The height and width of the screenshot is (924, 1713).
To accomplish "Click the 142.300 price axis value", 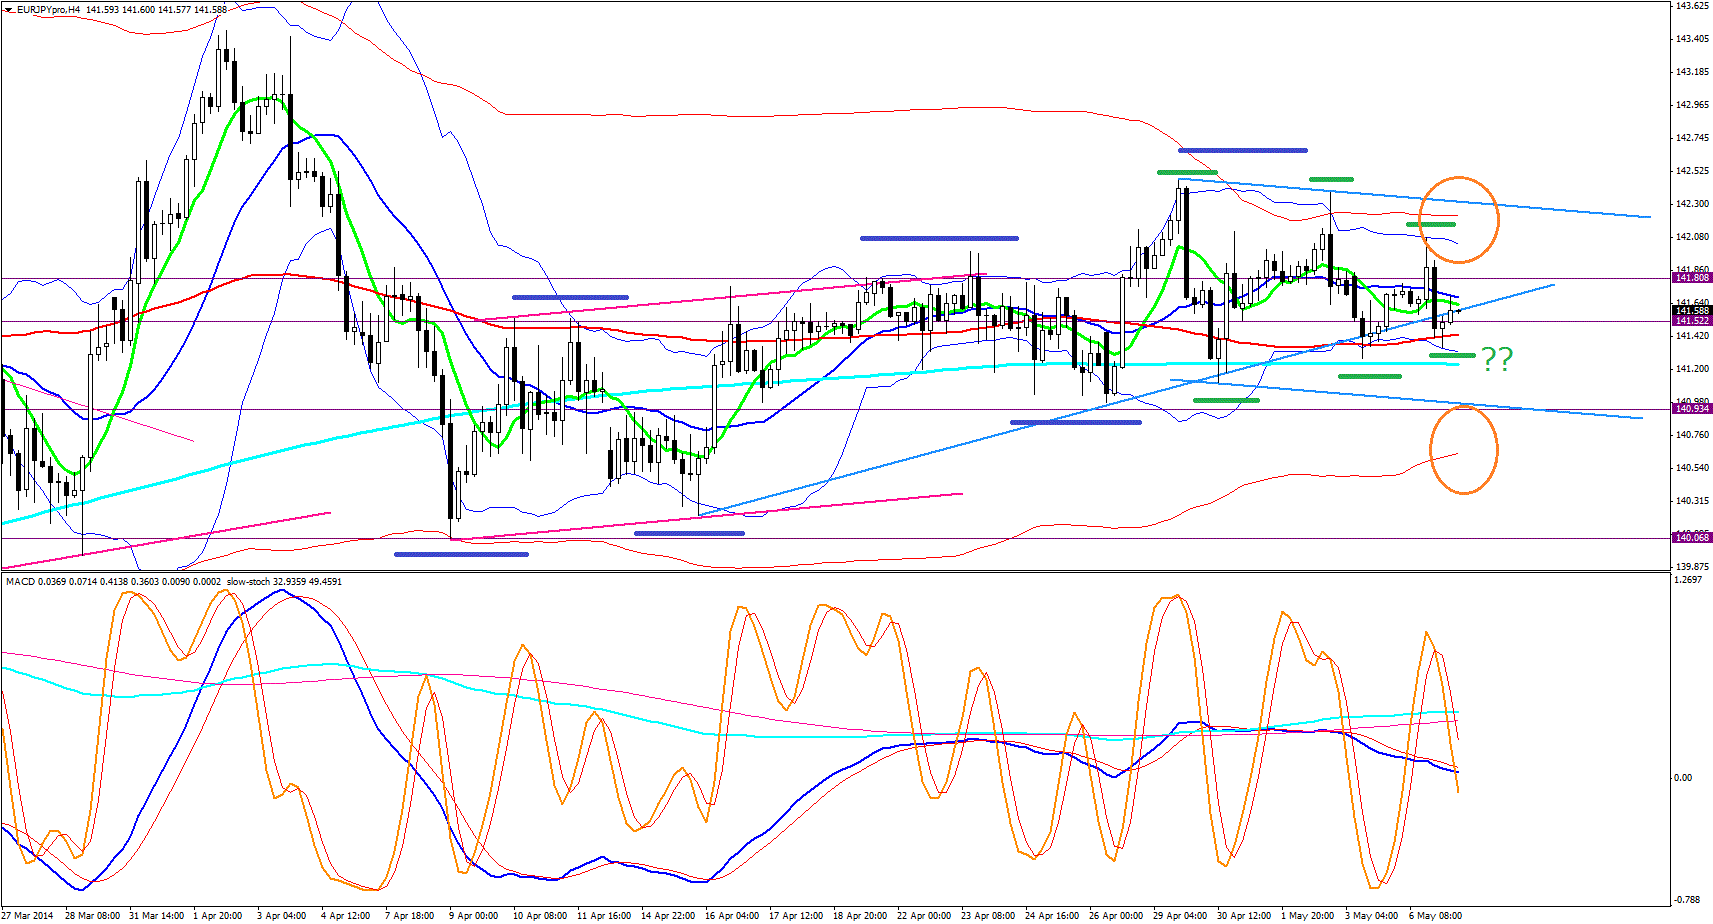I will [1692, 204].
